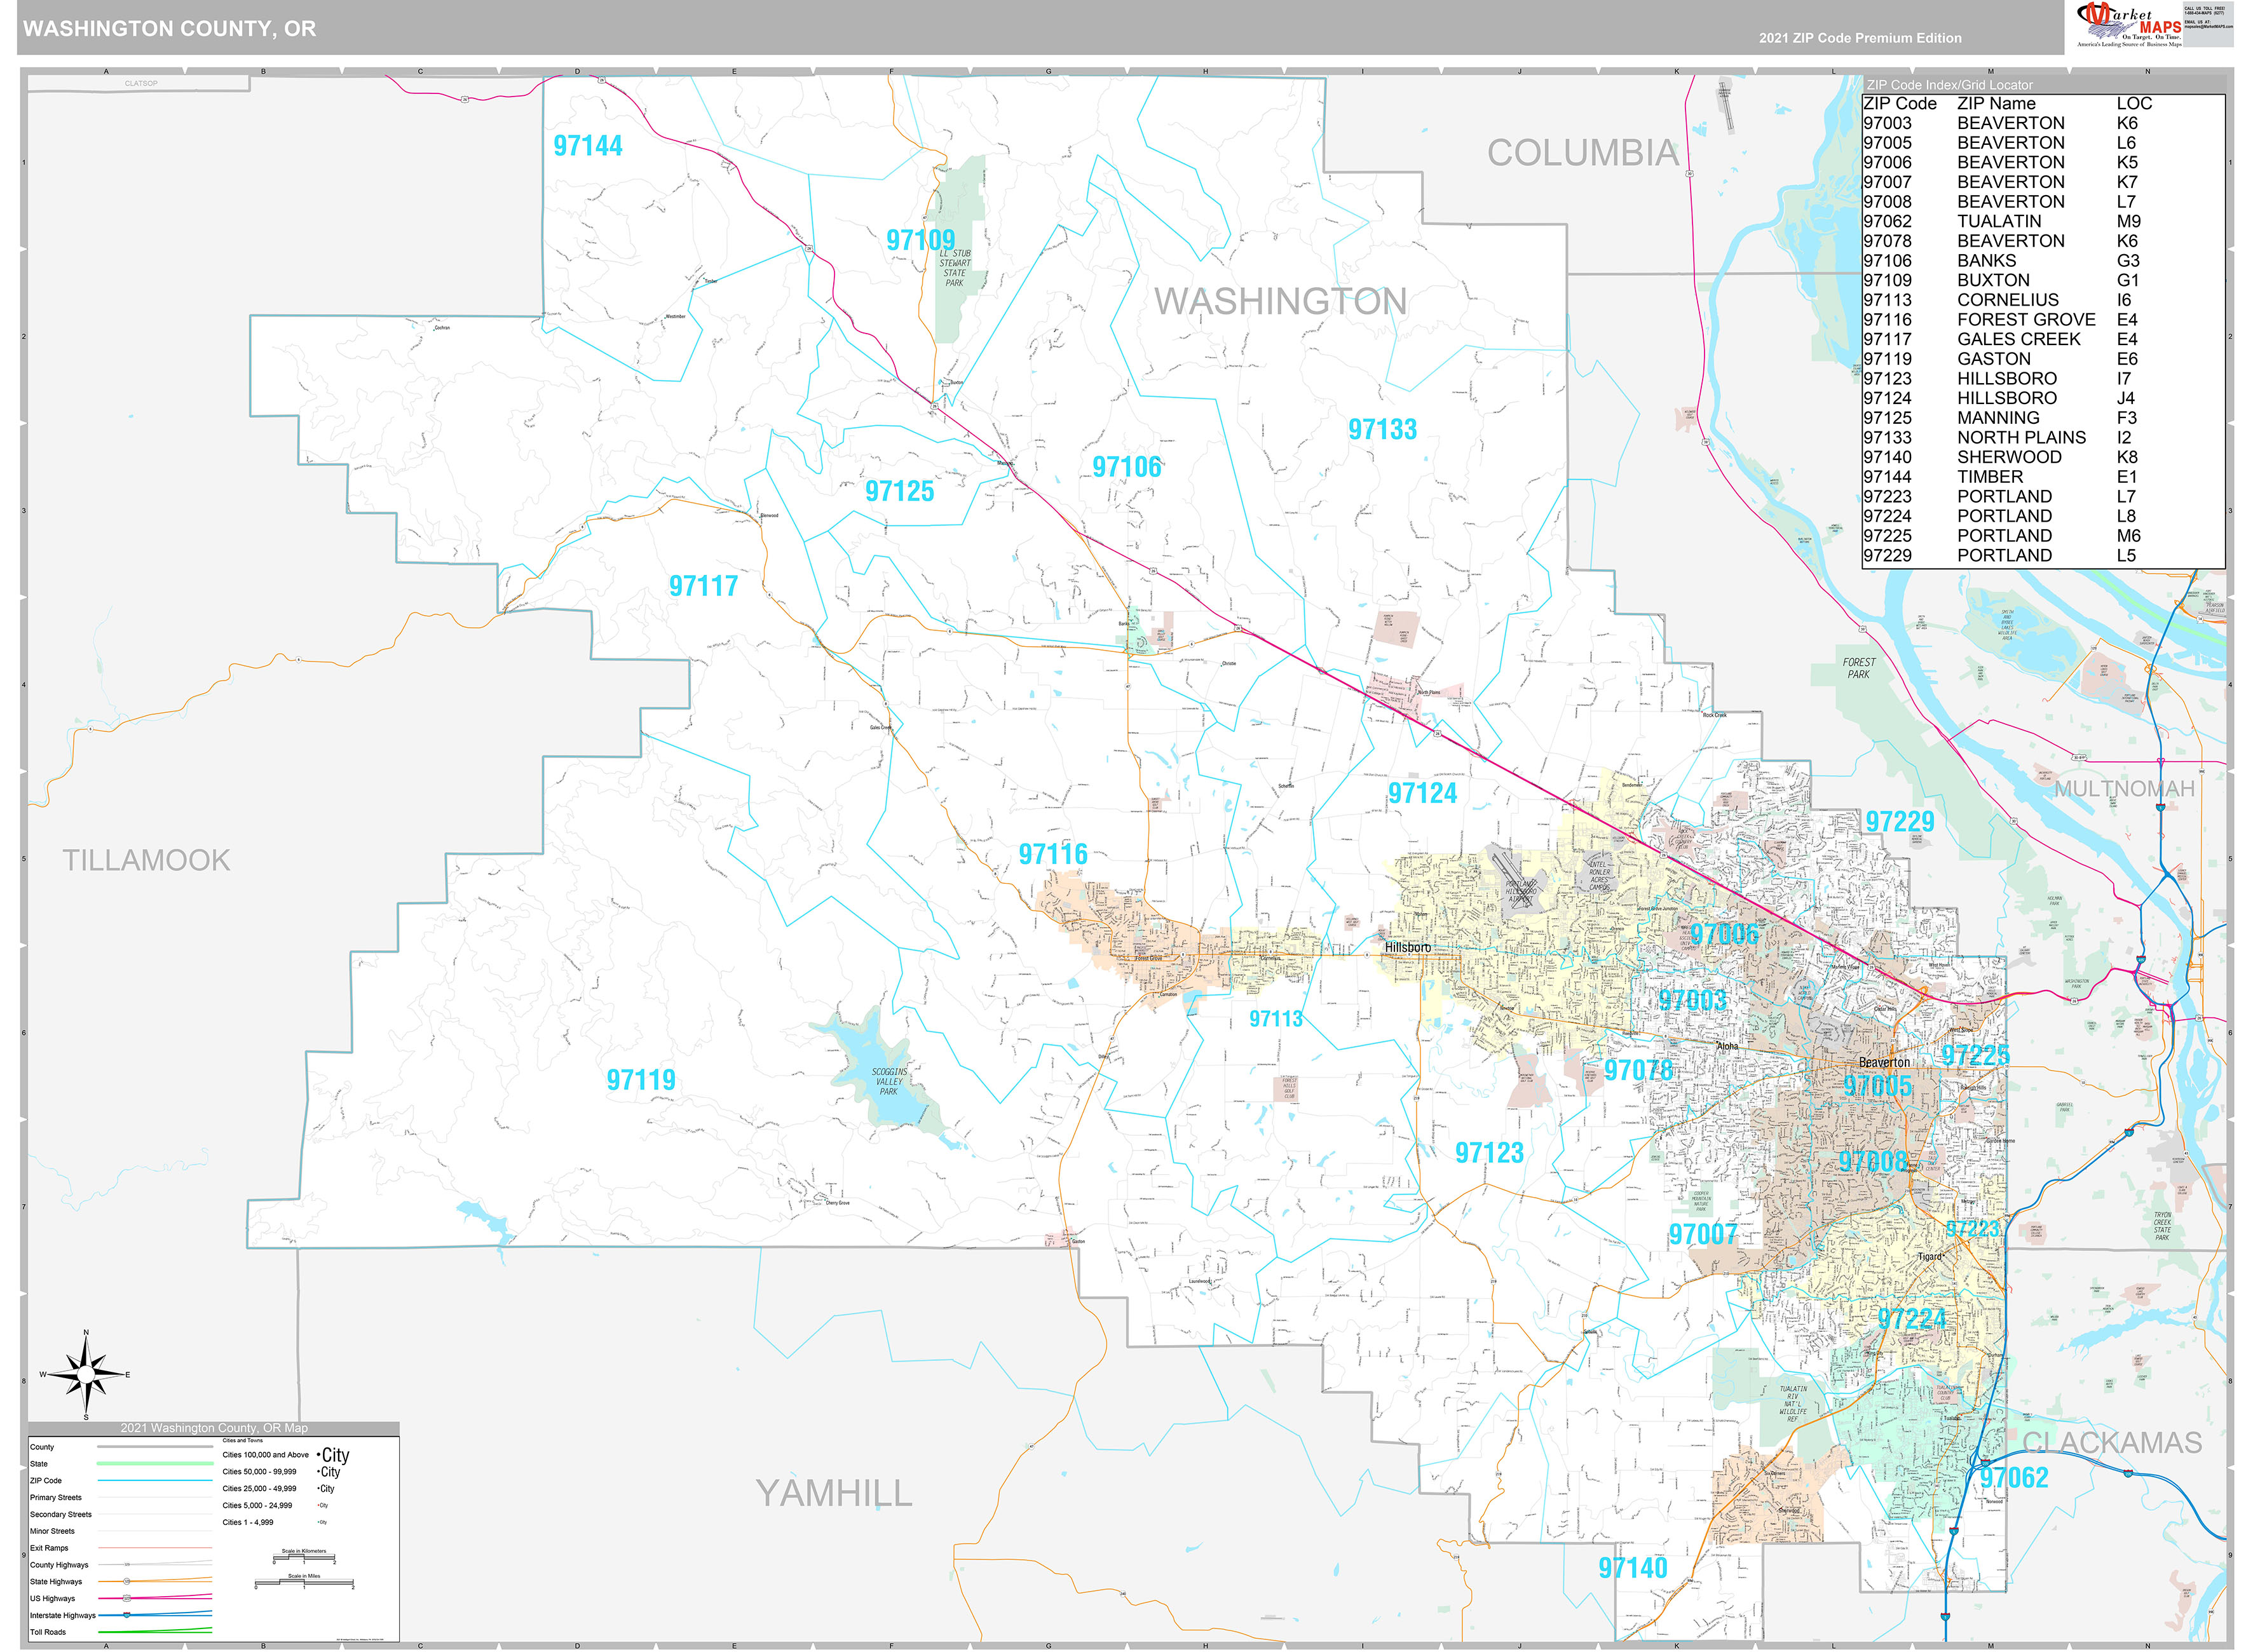Select the 97109 label on the map
The image size is (2253, 1652).
click(920, 240)
